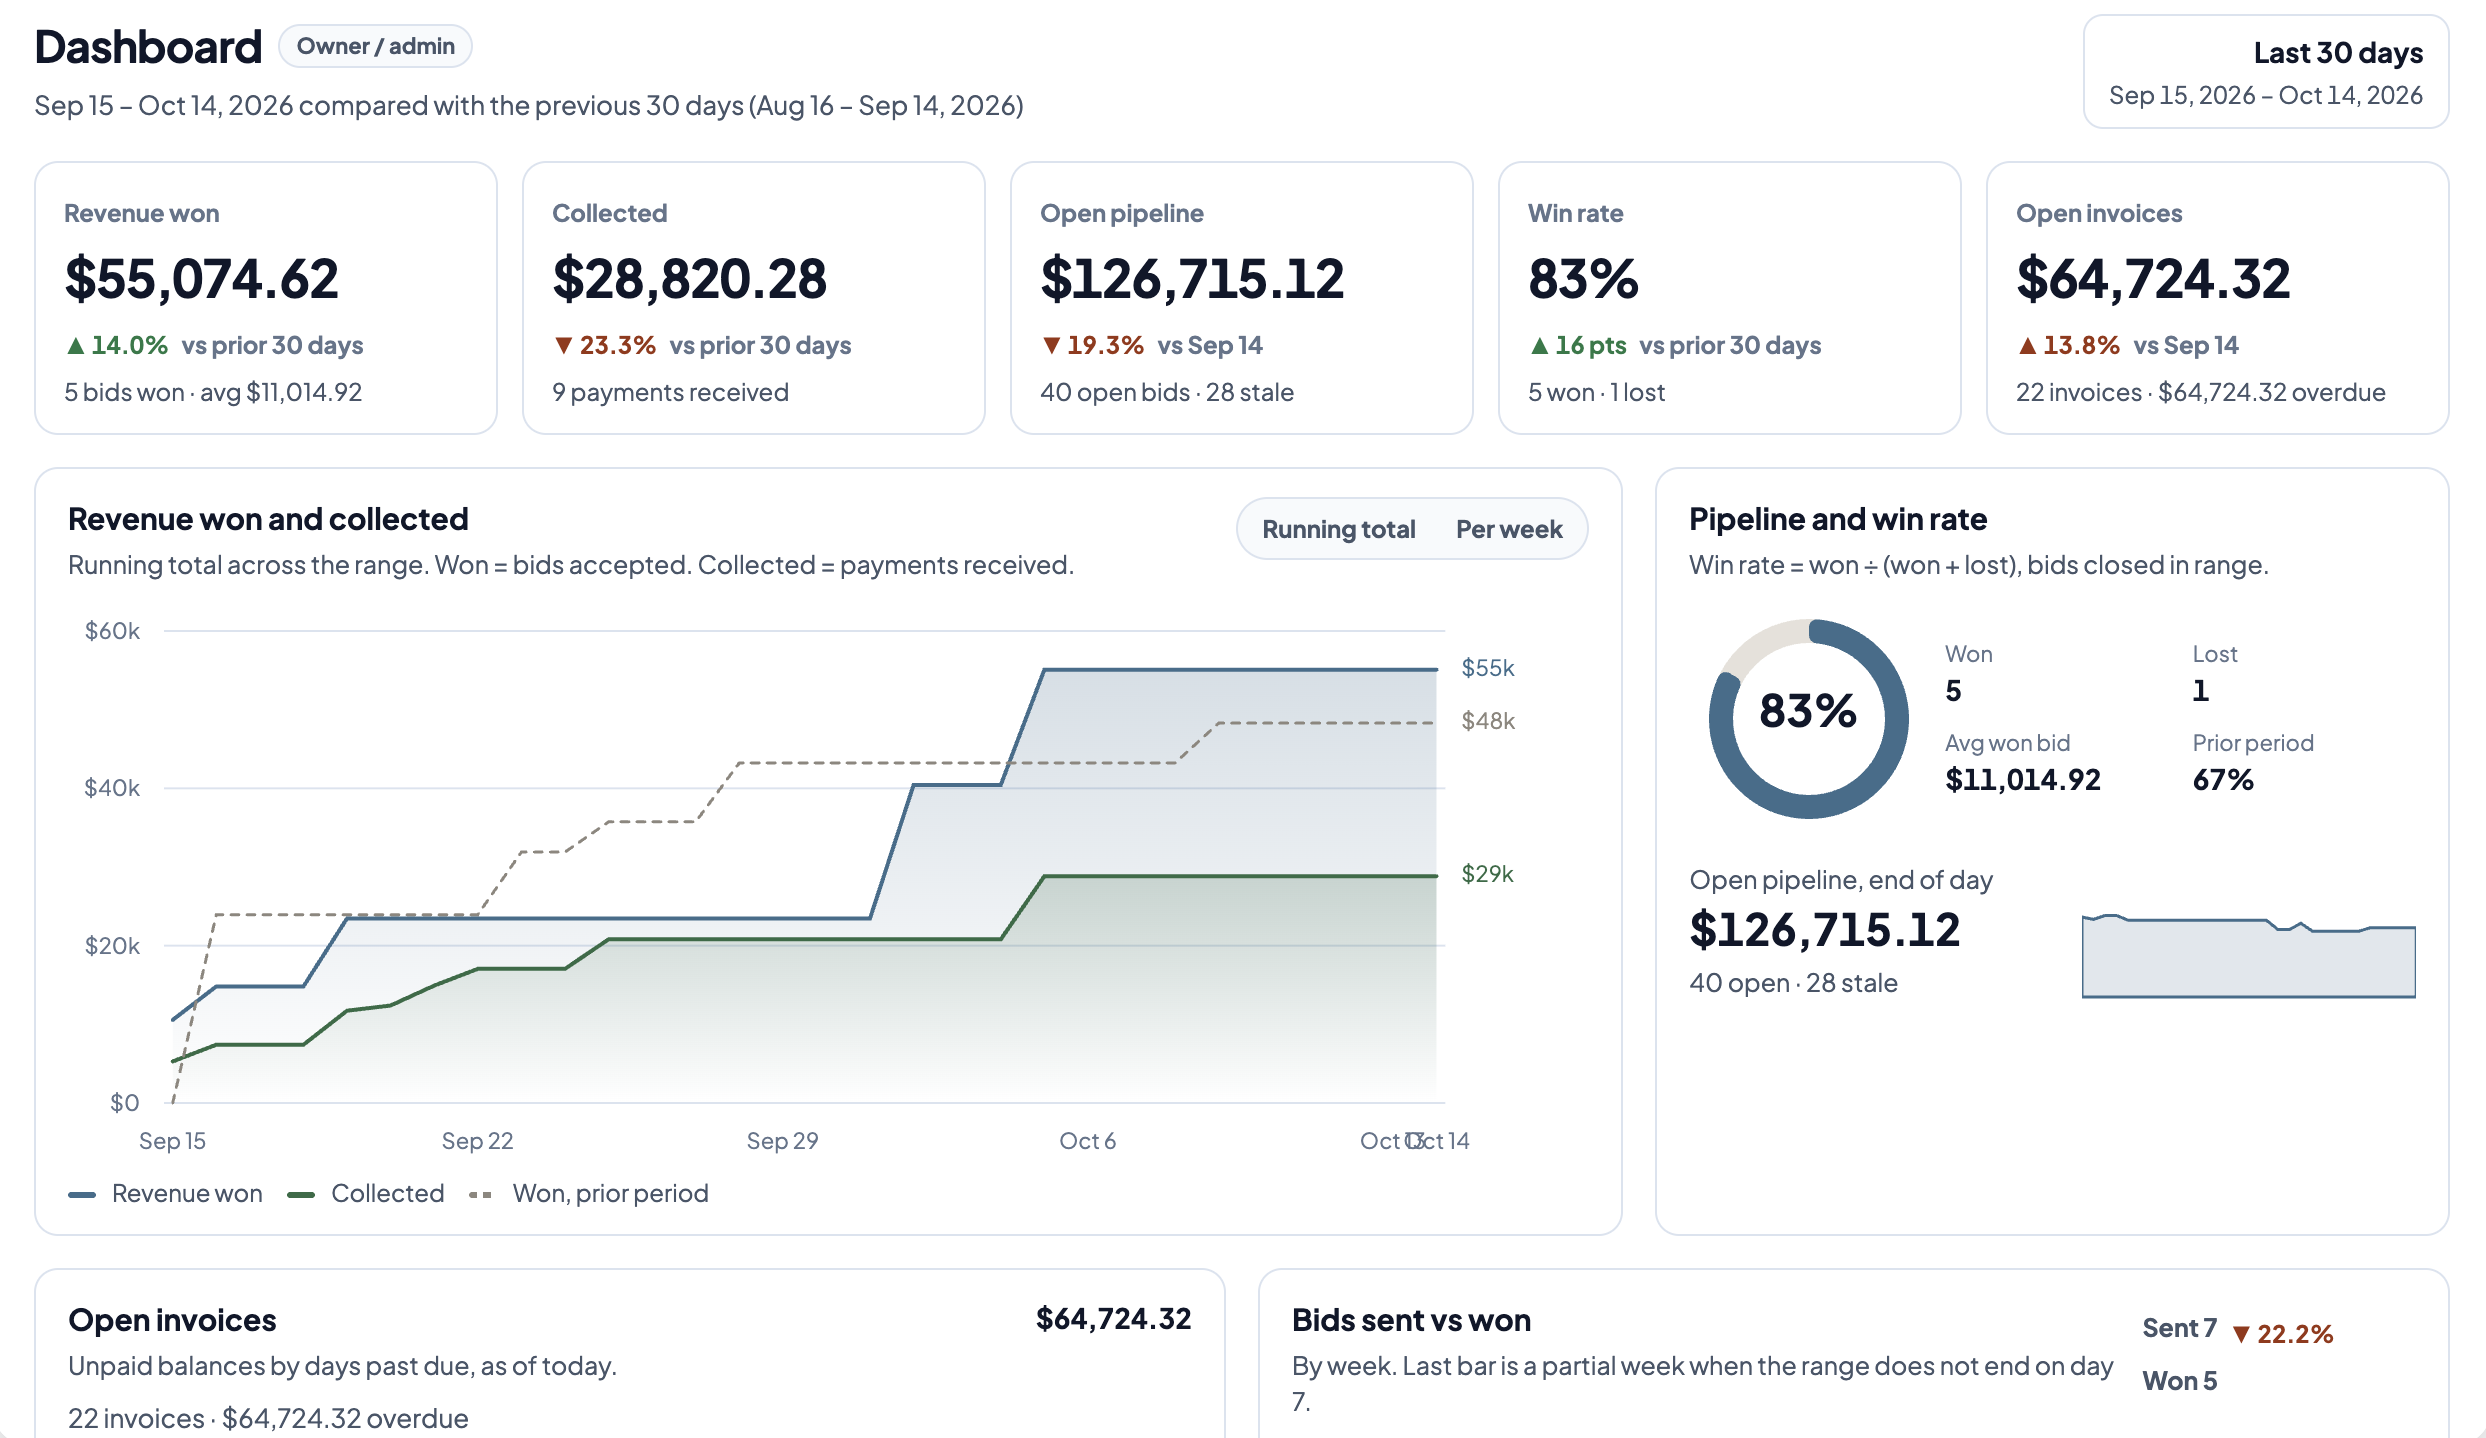Click '9 payments received' text
Image resolution: width=2486 pixels, height=1438 pixels.
pyautogui.click(x=670, y=392)
